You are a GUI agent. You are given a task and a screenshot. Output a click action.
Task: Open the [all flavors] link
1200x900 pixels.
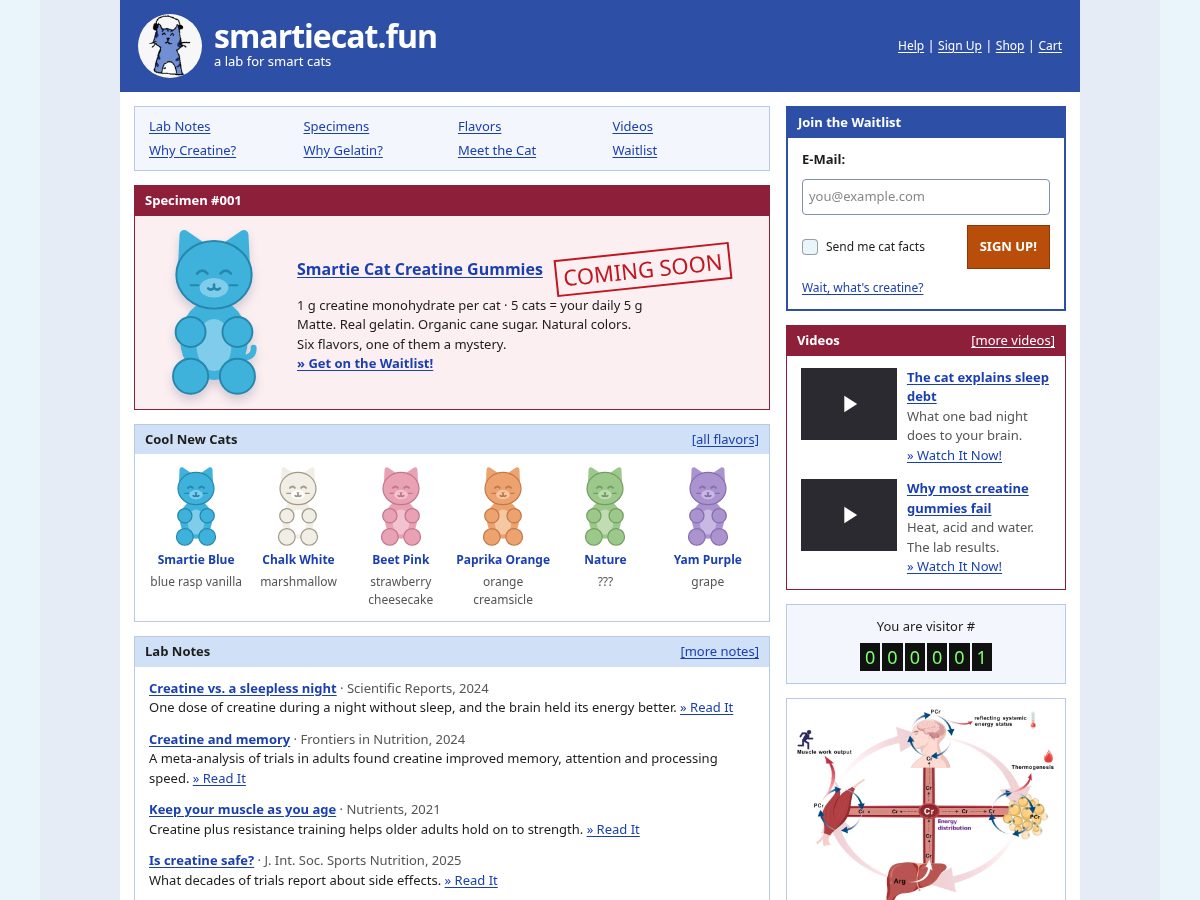tap(725, 440)
